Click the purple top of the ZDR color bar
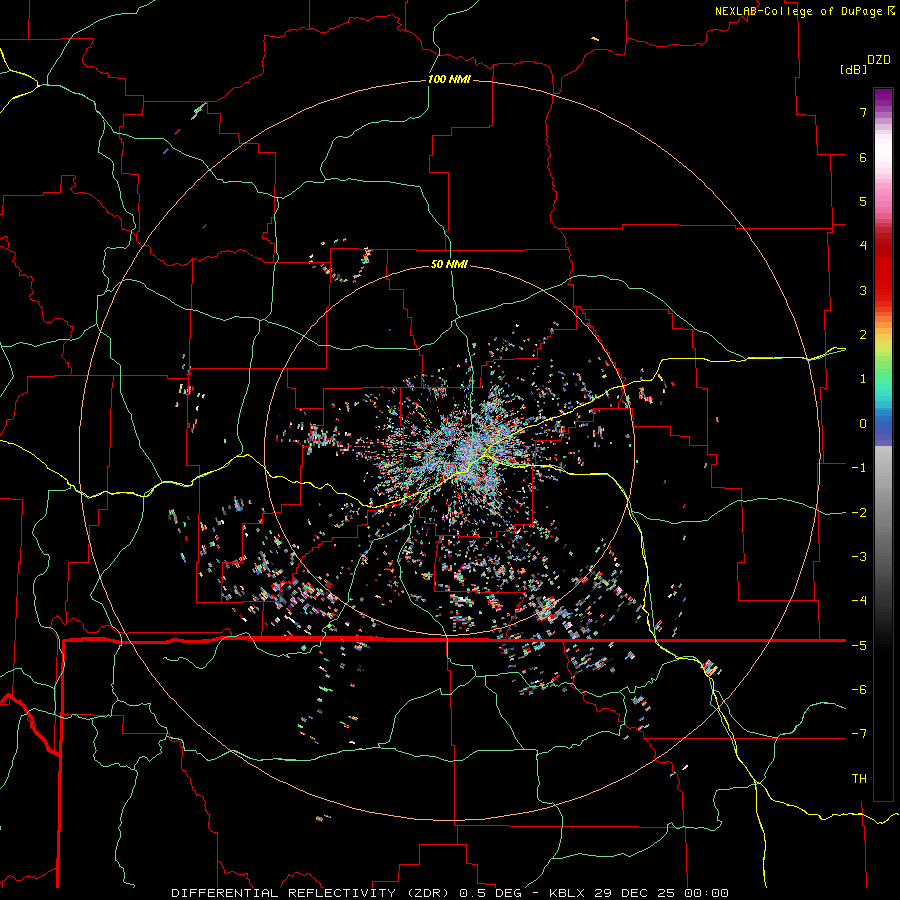Screen dimensions: 900x900 pos(883,98)
